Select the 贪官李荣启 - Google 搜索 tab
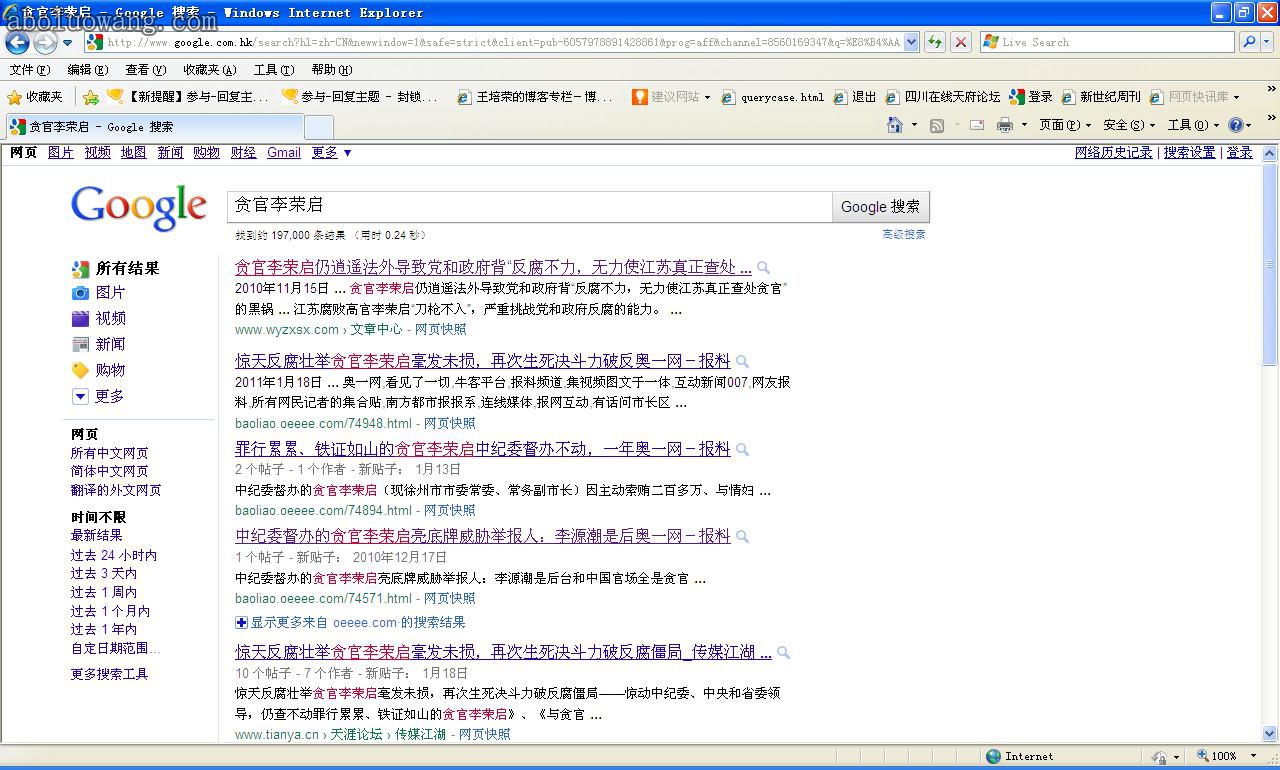 coord(154,127)
